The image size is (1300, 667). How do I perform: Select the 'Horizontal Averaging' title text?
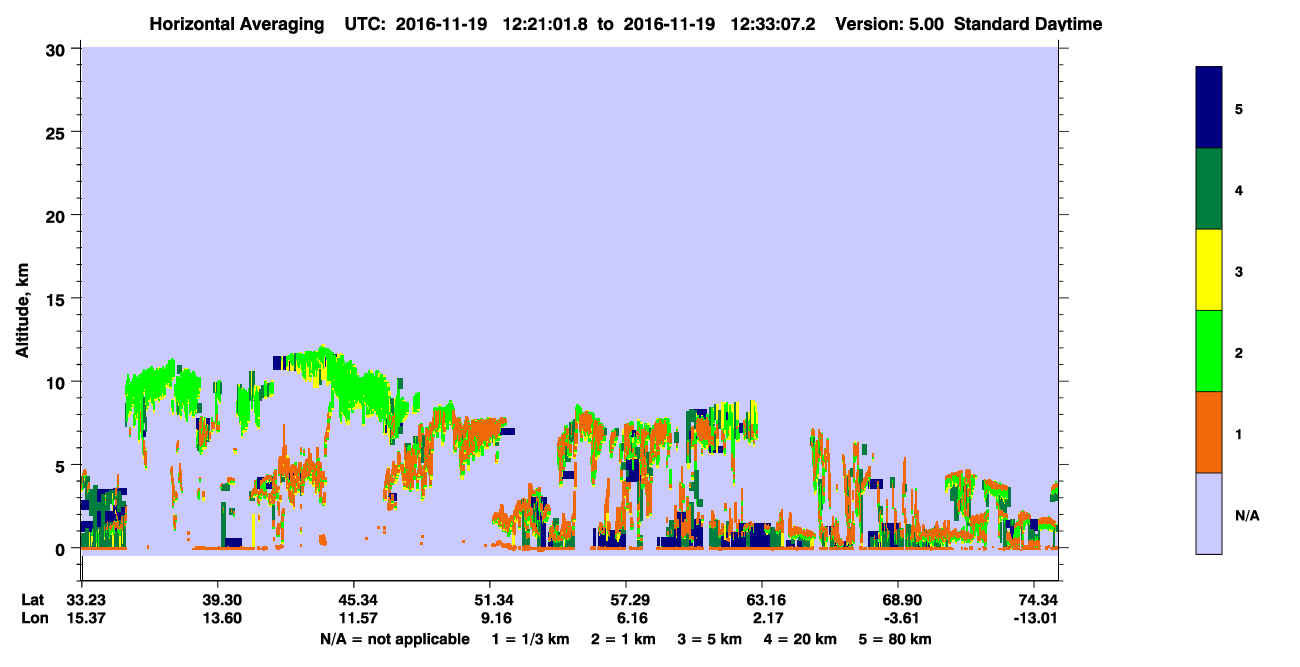(236, 24)
